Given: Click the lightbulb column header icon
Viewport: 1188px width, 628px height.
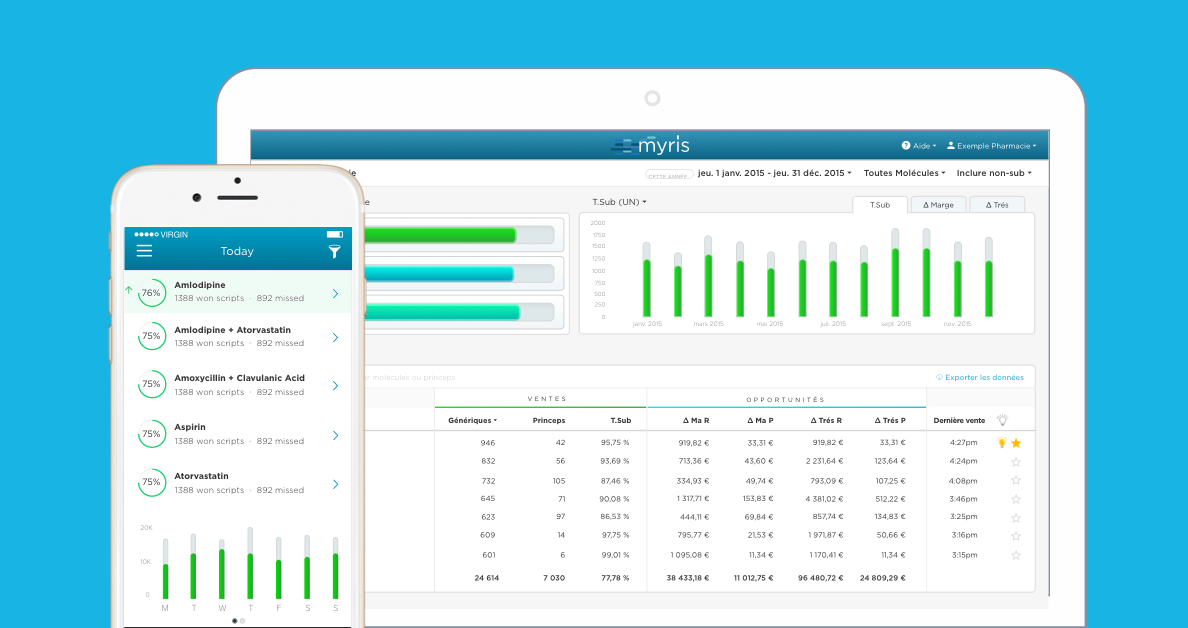Looking at the screenshot, I should pyautogui.click(x=1002, y=421).
